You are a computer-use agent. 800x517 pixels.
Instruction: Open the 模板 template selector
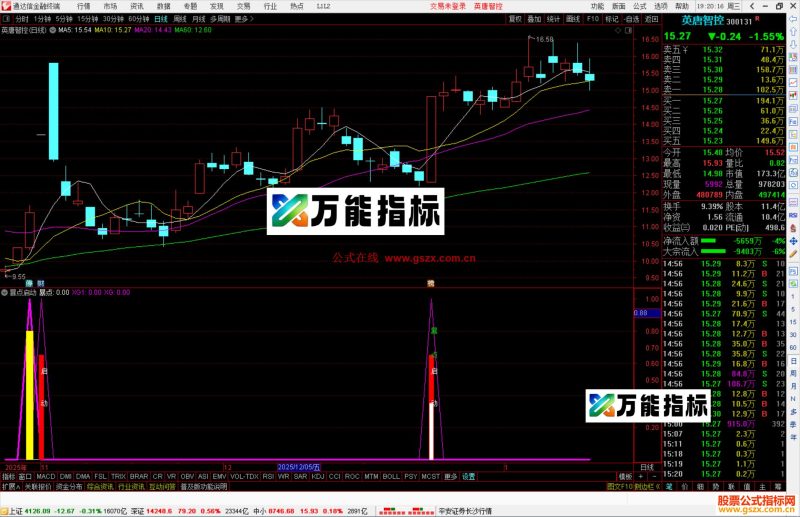[x=626, y=476]
